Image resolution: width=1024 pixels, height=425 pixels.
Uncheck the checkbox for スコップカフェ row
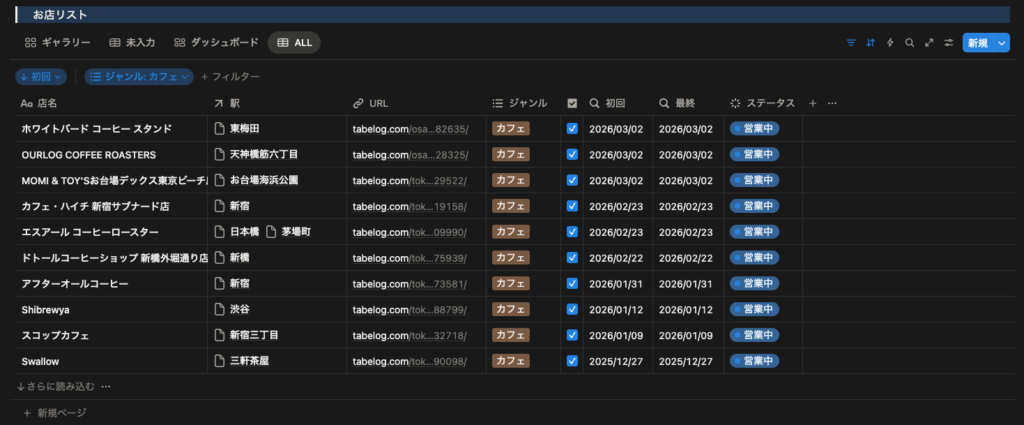(572, 335)
